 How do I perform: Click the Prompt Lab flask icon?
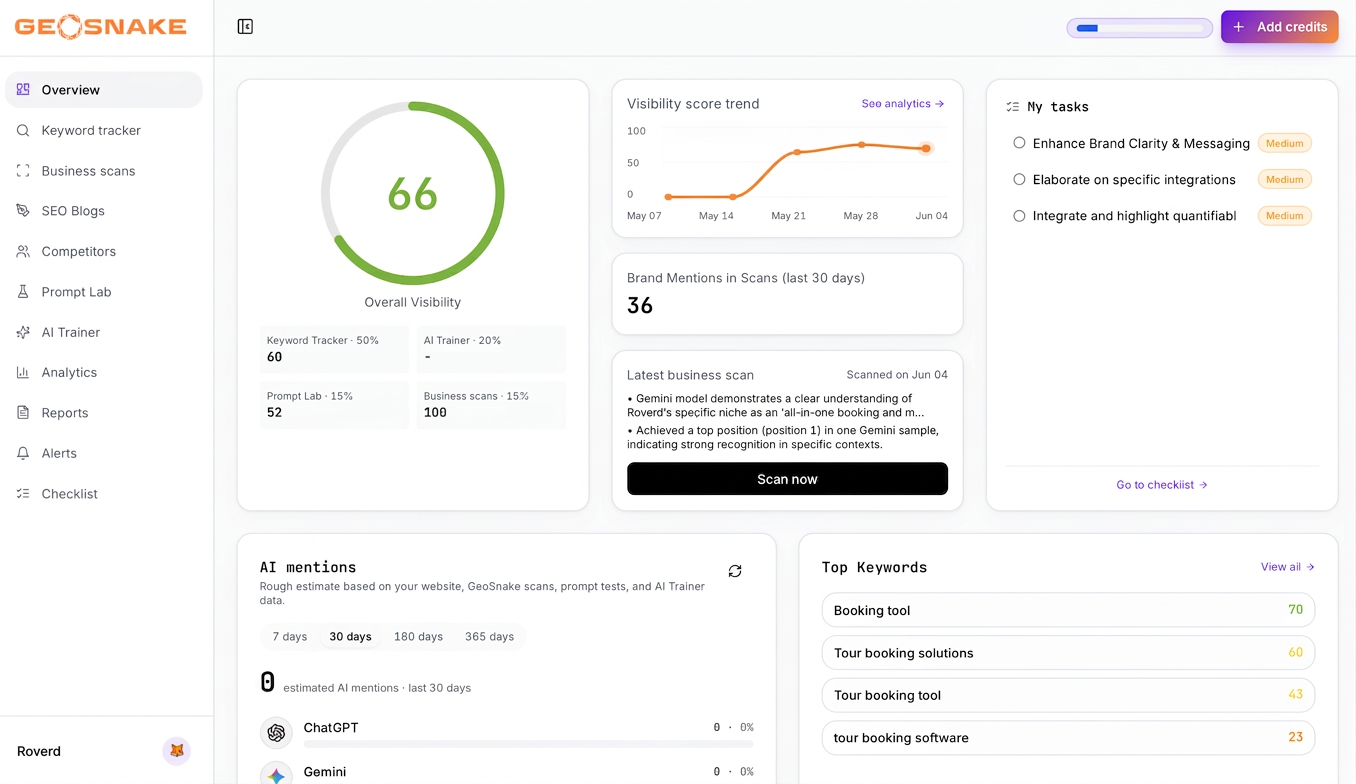click(x=23, y=292)
